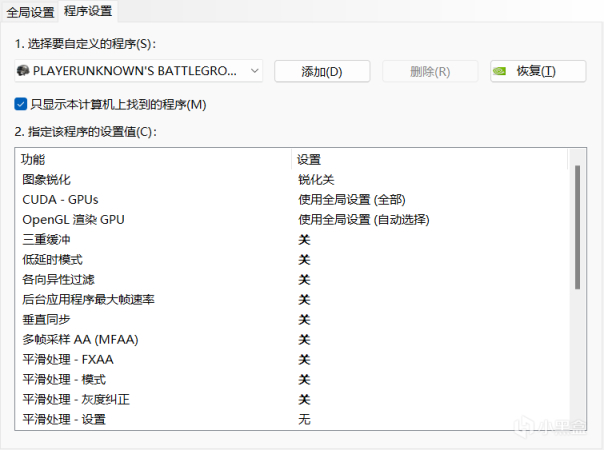The image size is (604, 450).
Task: Click the 设置 column header
Action: (430, 159)
